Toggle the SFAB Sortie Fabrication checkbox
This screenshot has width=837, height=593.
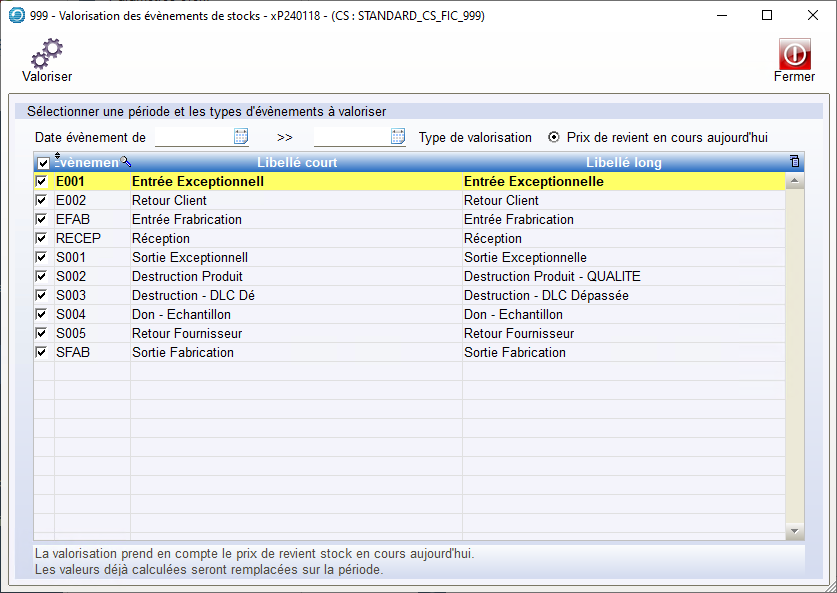[x=42, y=353]
